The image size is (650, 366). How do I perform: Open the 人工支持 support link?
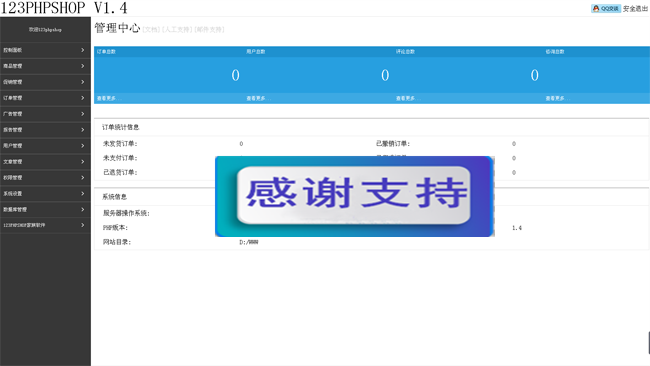pos(177,29)
